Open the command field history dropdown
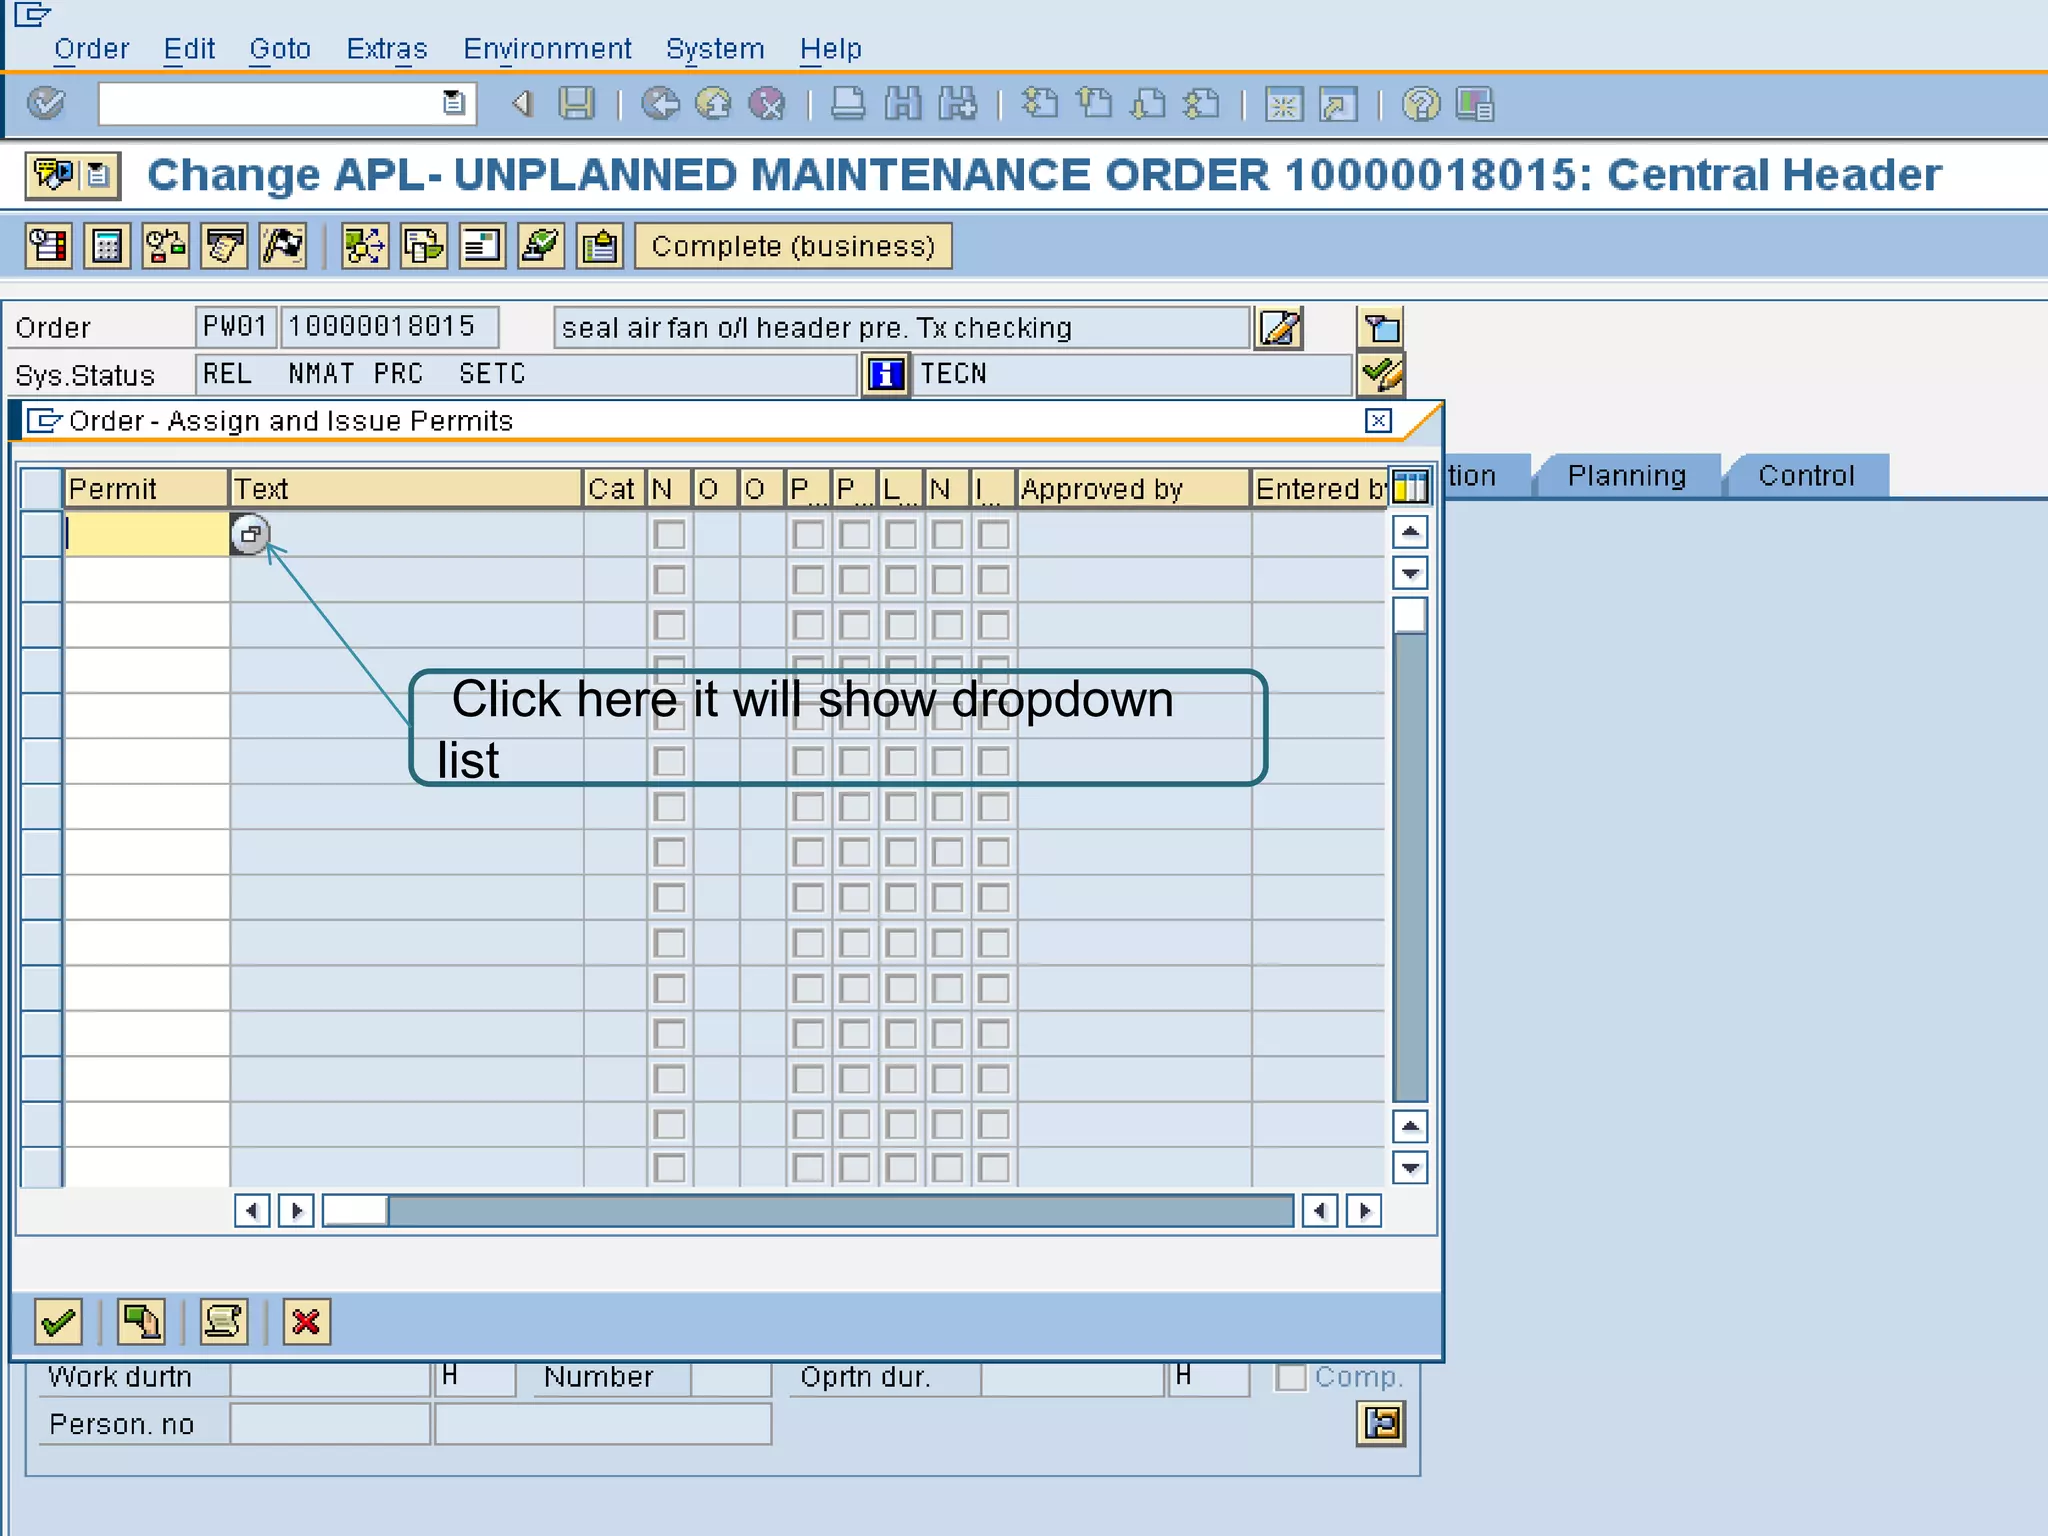 tap(453, 103)
